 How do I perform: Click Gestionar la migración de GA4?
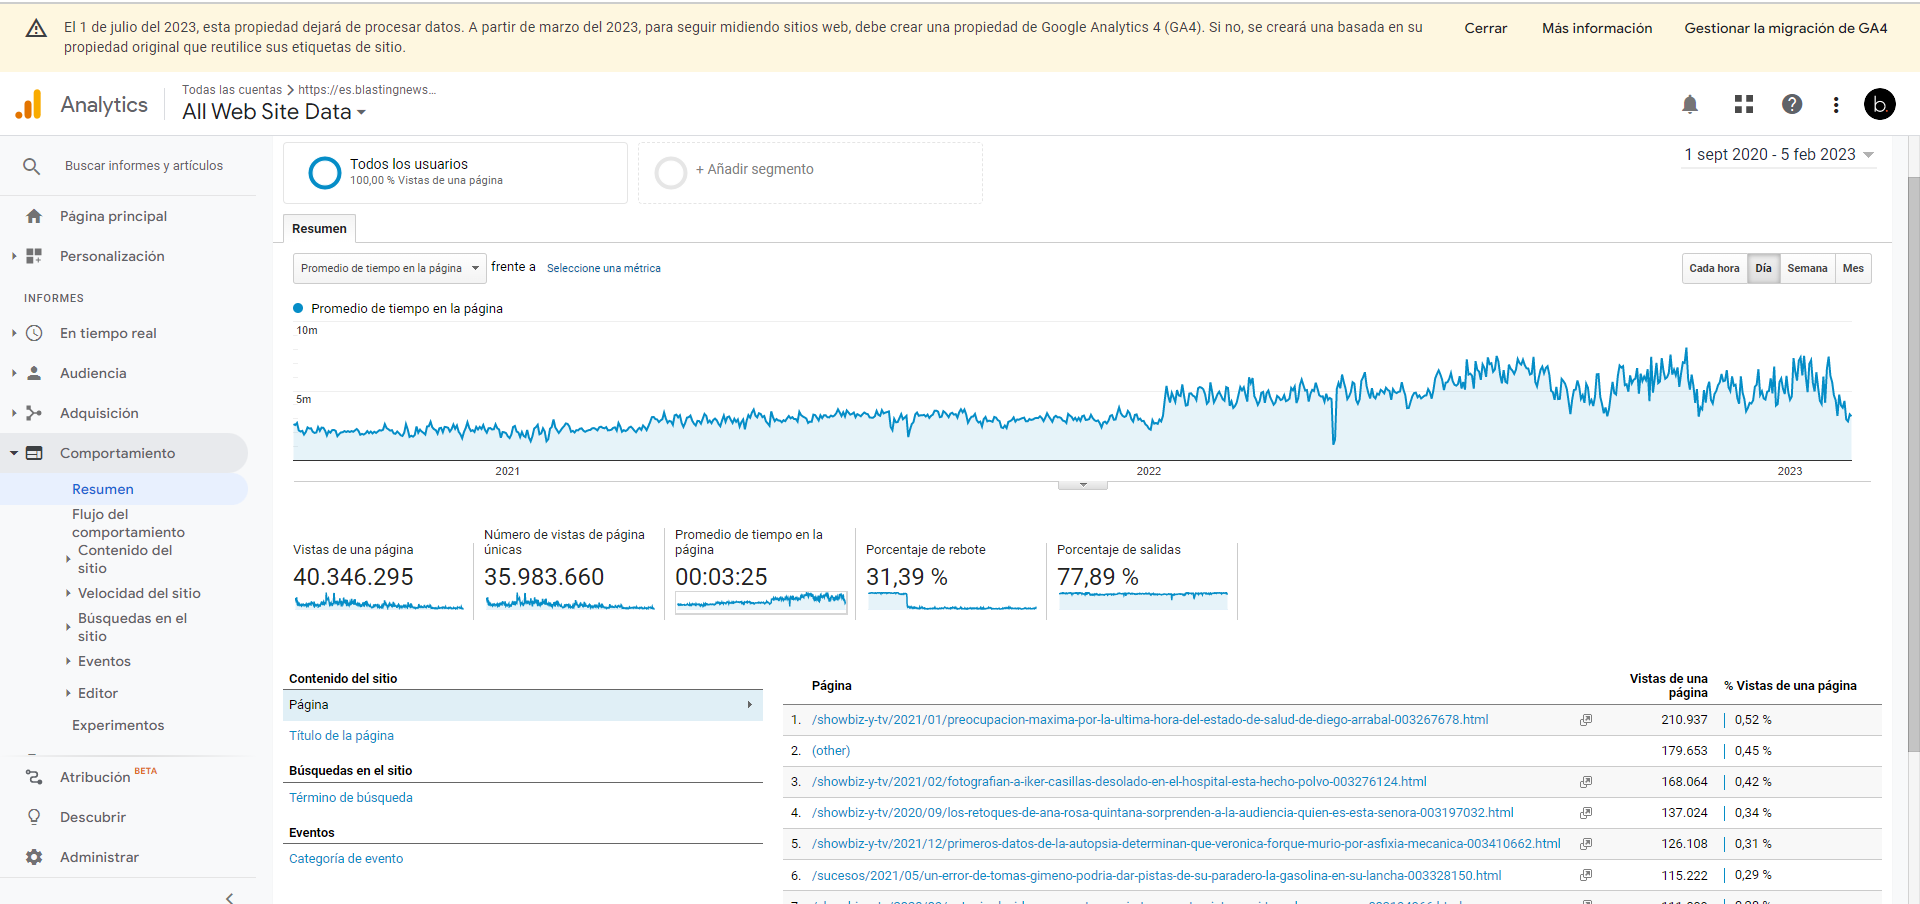[x=1785, y=28]
